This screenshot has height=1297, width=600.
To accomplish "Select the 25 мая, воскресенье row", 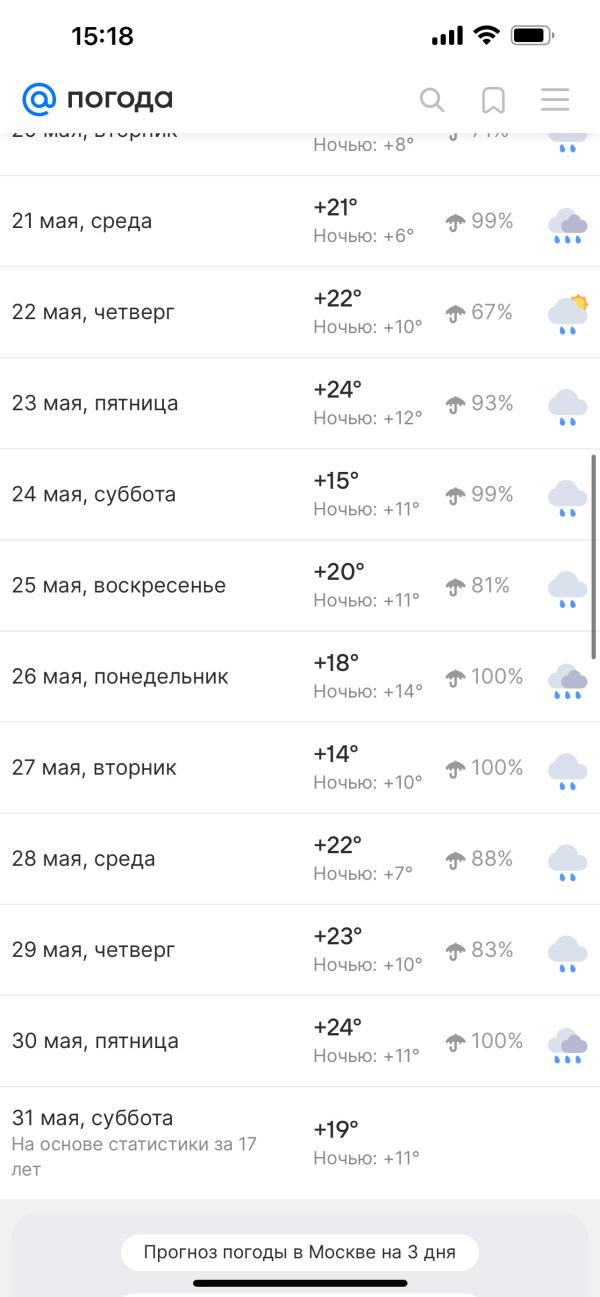I will click(x=119, y=585).
